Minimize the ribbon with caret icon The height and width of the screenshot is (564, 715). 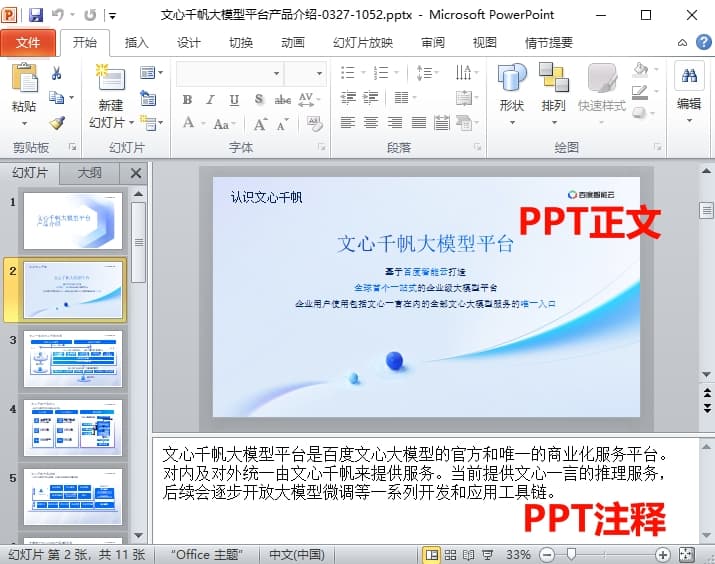[682, 43]
